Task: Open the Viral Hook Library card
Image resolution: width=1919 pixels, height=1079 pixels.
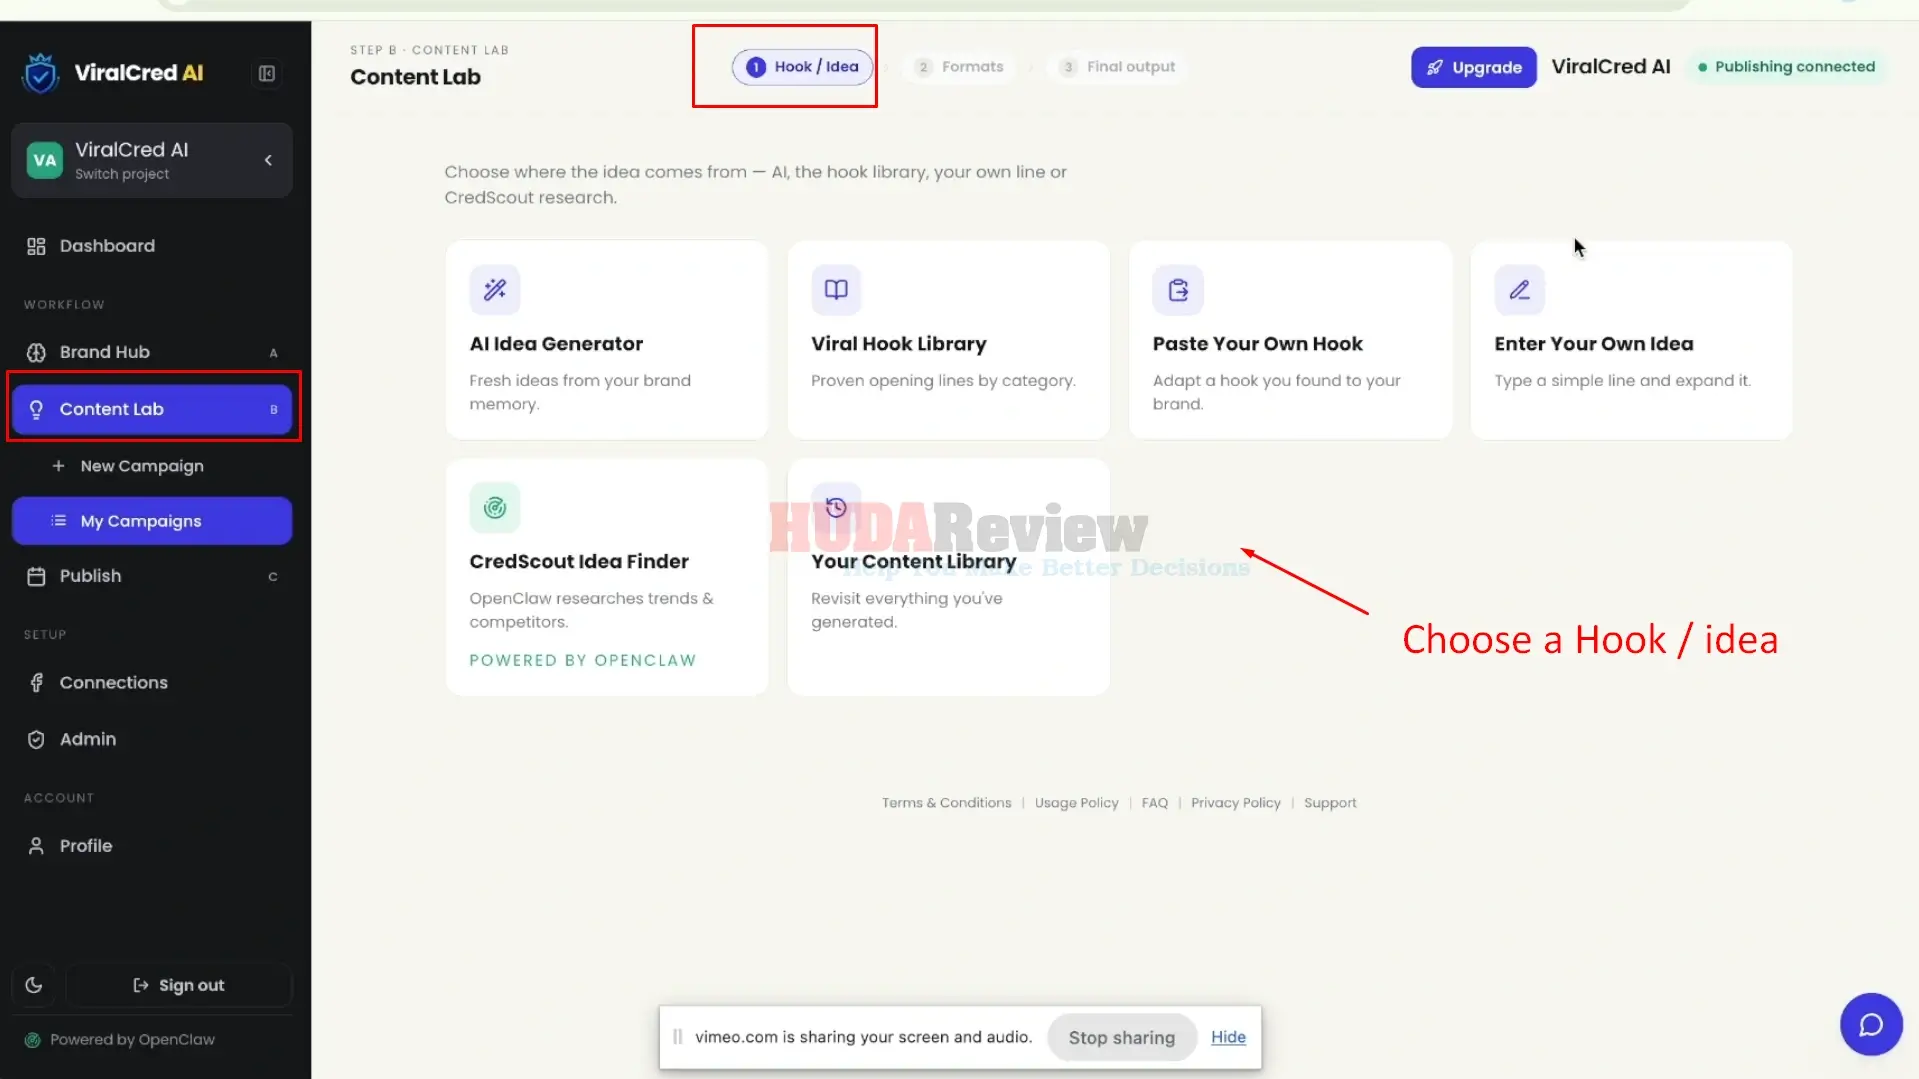Action: click(948, 340)
